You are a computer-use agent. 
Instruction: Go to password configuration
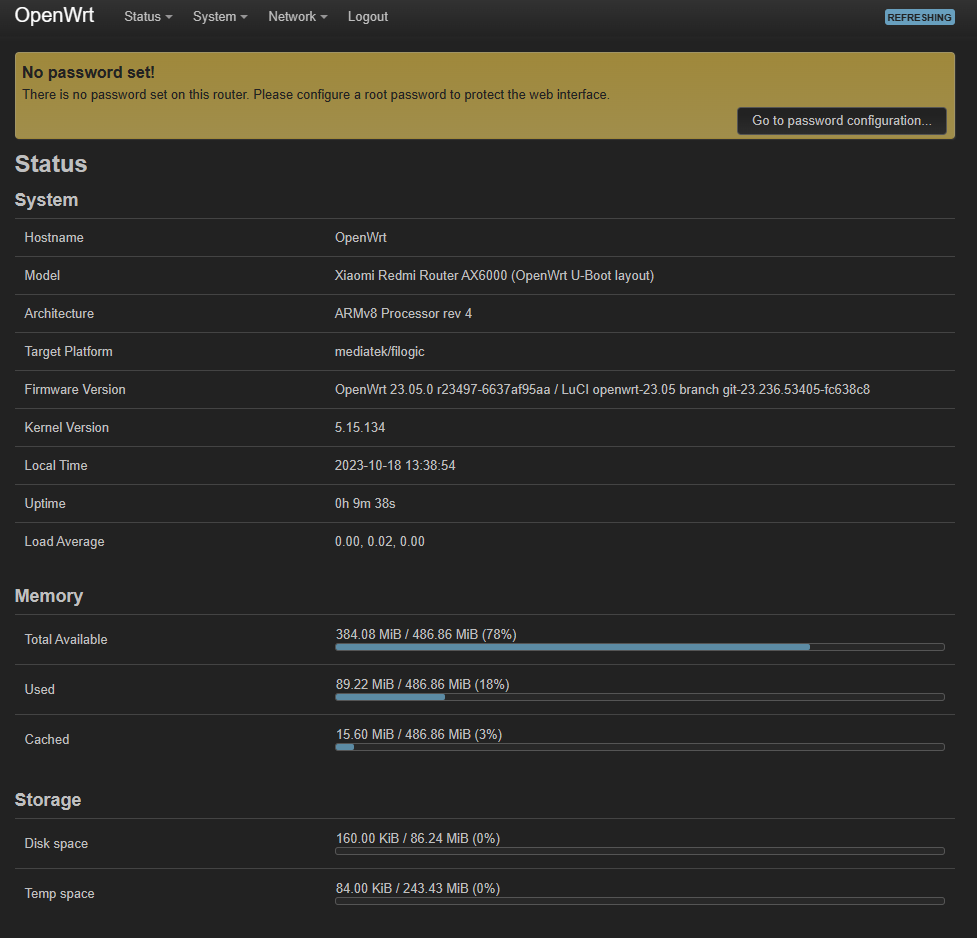click(x=841, y=121)
